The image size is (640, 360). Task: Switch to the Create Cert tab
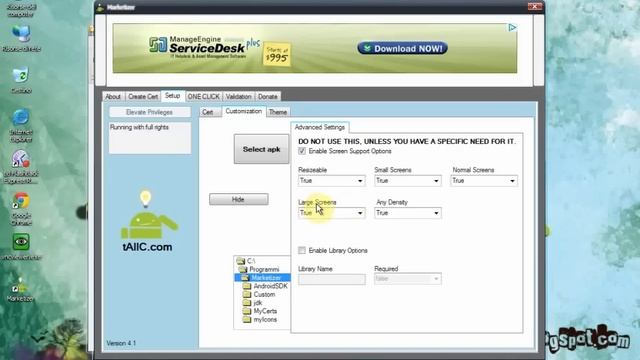[x=143, y=97]
